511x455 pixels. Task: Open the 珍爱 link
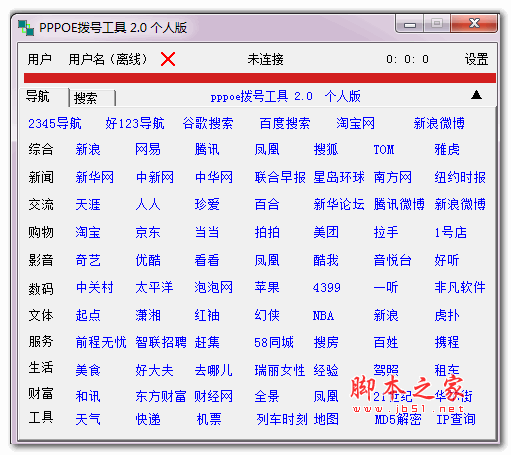(207, 204)
